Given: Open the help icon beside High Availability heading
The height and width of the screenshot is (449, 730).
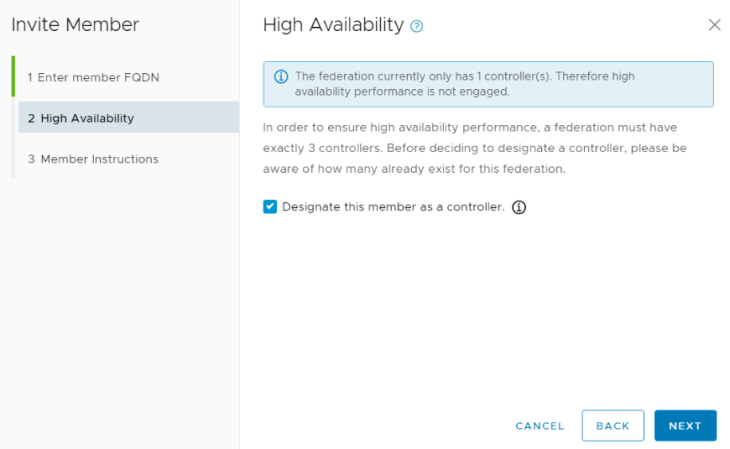Looking at the screenshot, I should click(x=416, y=26).
